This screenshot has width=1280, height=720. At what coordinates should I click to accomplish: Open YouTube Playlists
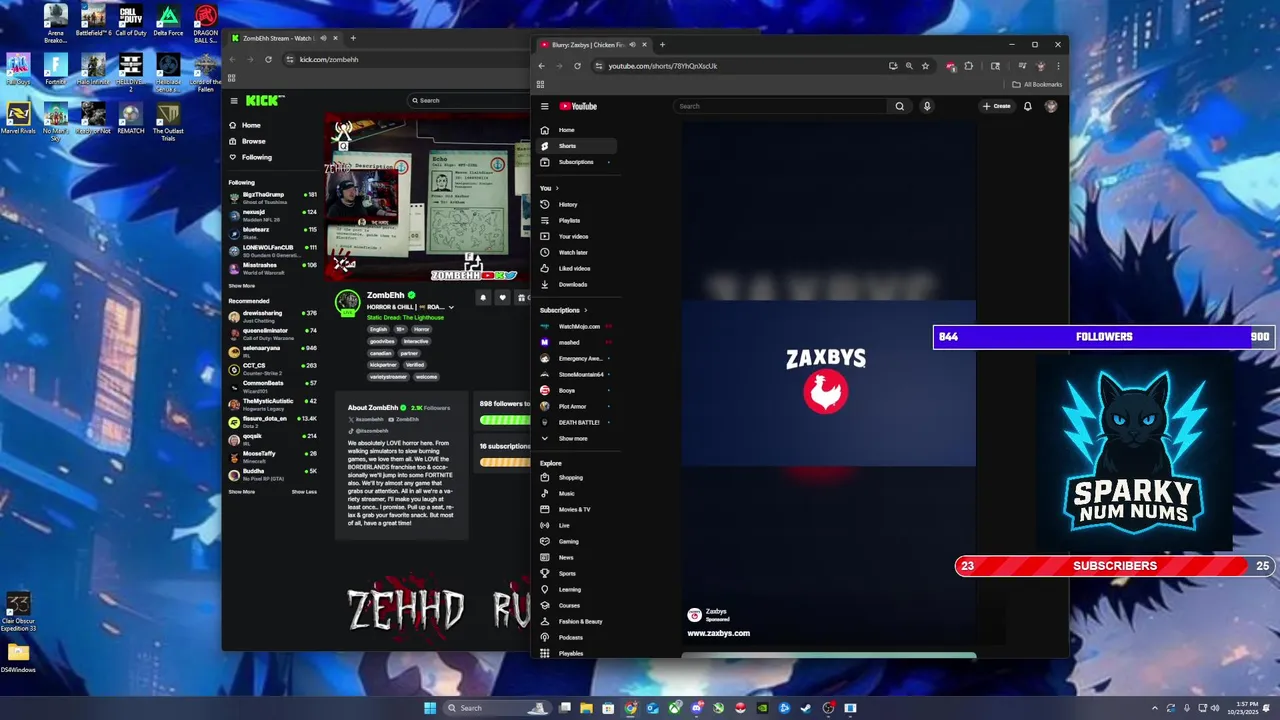pos(577,220)
